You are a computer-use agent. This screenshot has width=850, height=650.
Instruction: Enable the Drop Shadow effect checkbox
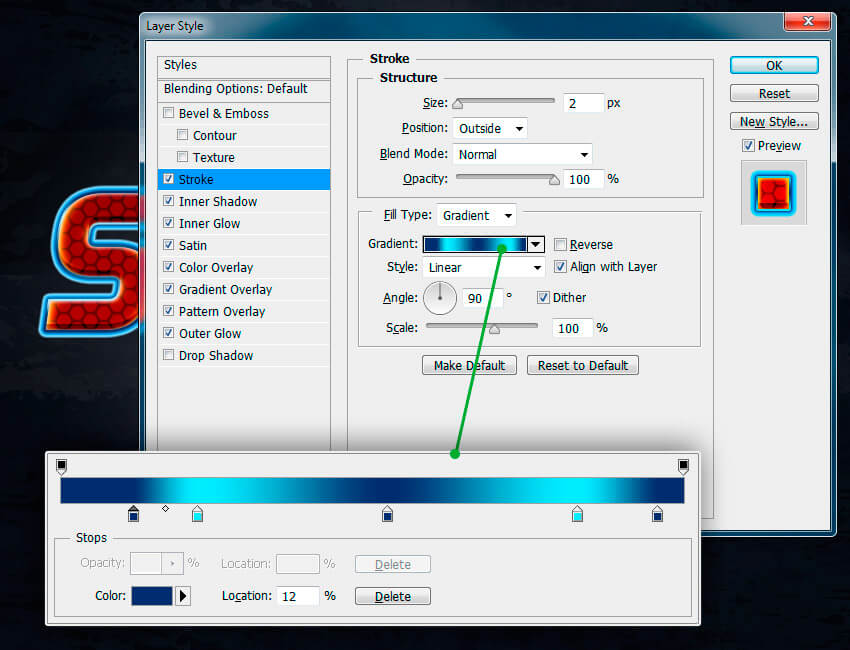point(168,355)
